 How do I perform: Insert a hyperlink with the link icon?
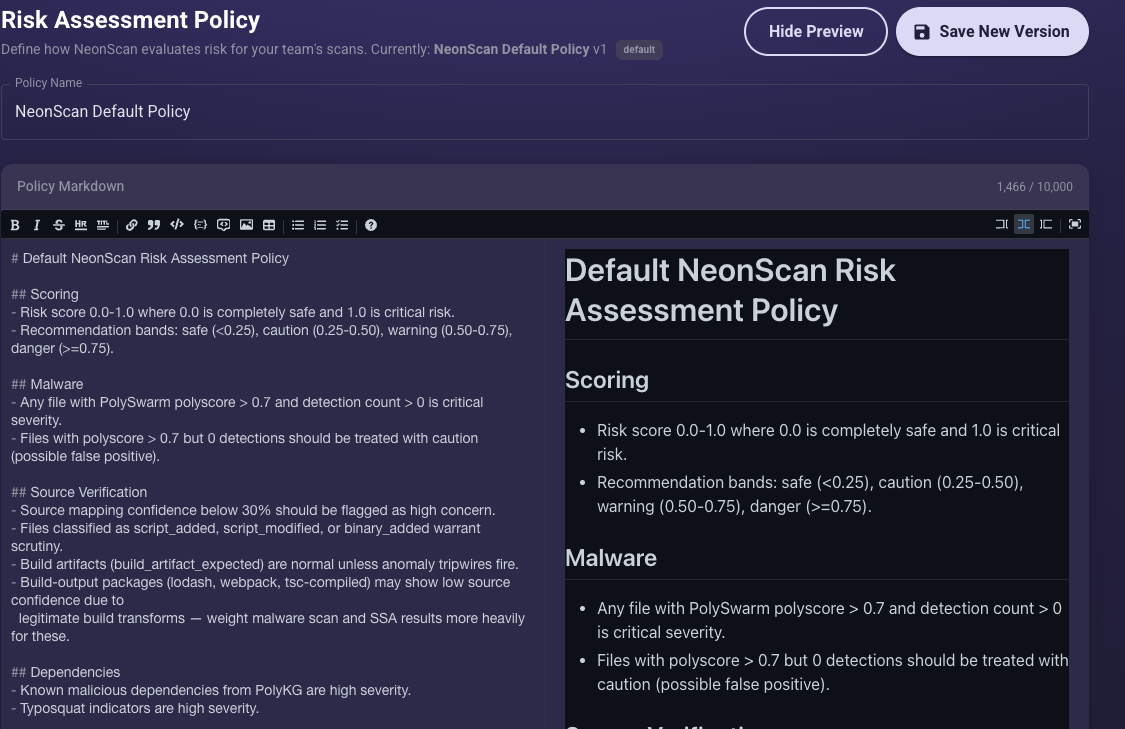pos(132,225)
